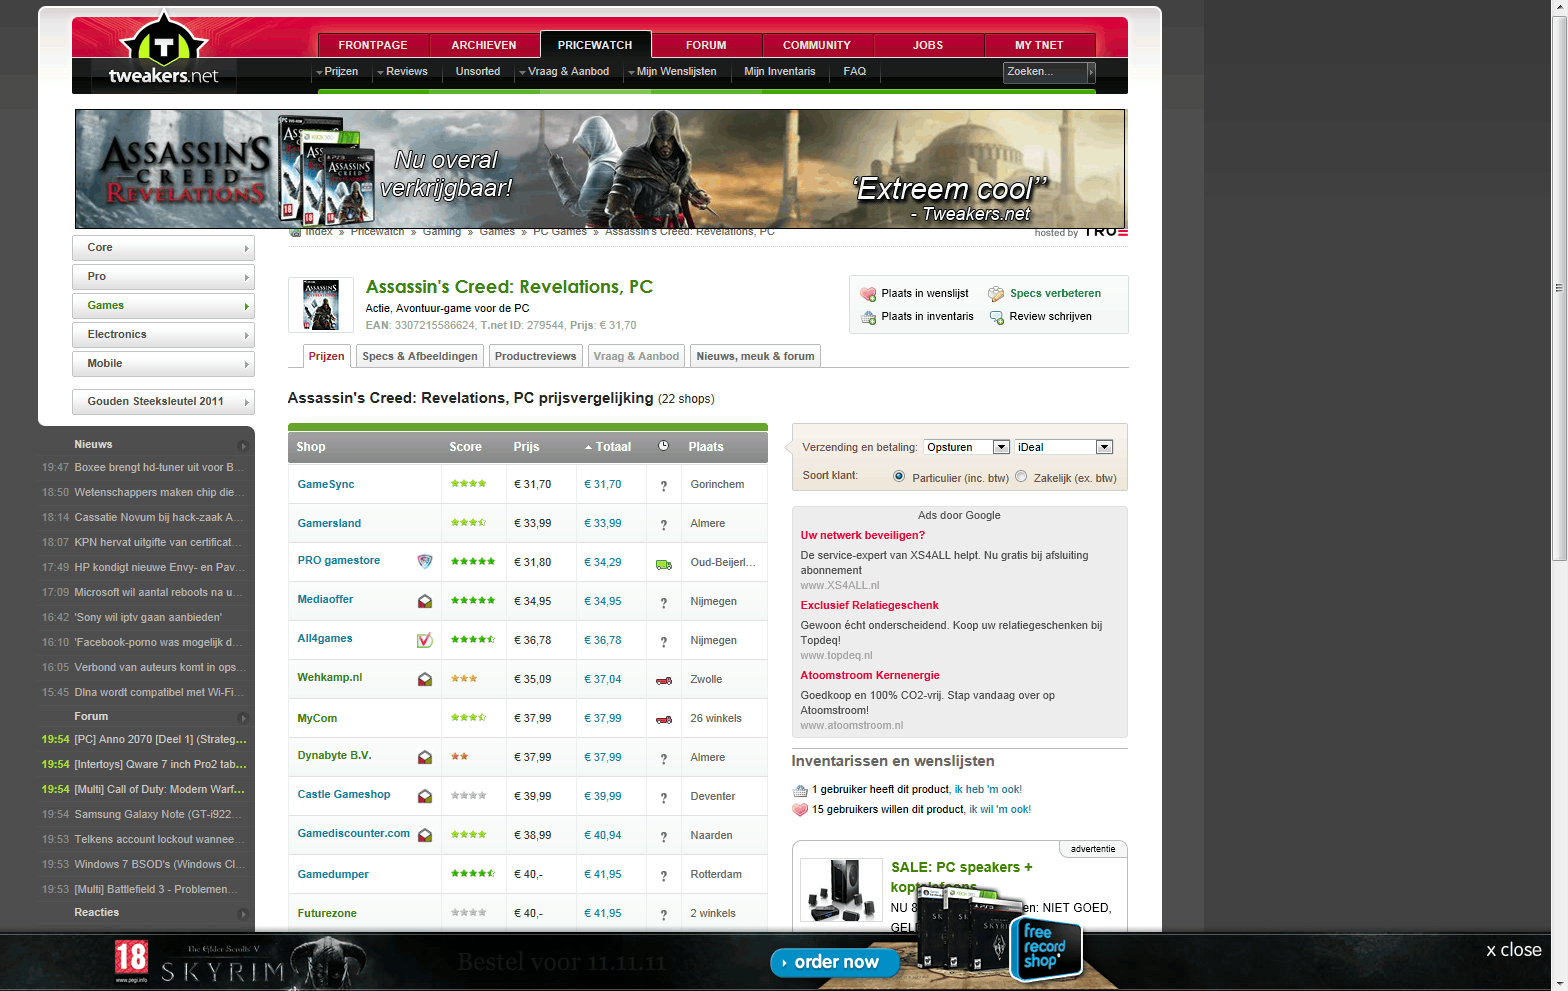The width and height of the screenshot is (1568, 991).
Task: Open the FRONTPAGE main tab
Action: point(373,45)
